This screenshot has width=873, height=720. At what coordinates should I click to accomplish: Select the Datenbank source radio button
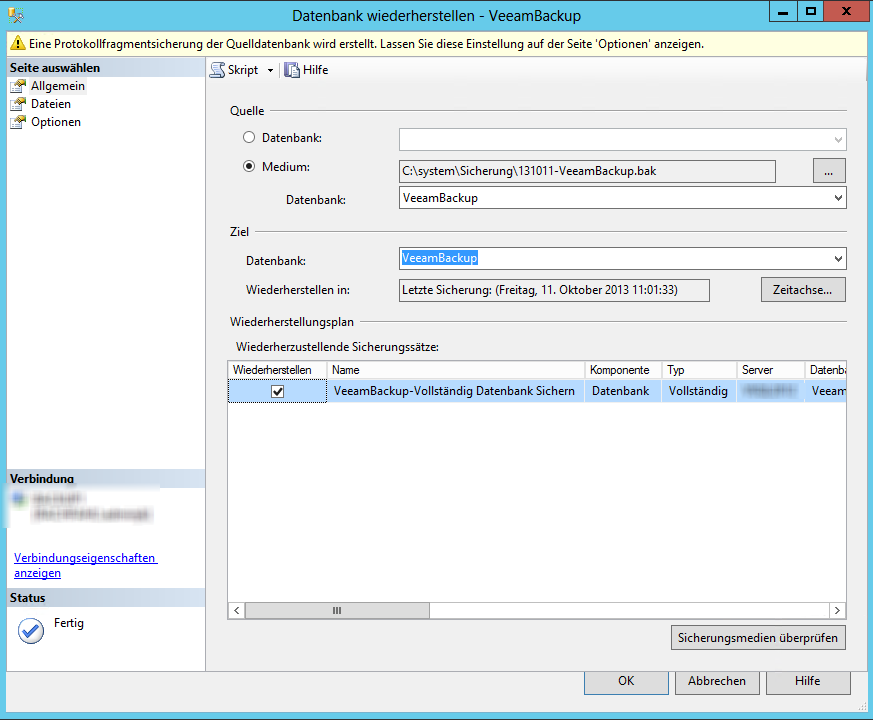(x=249, y=138)
